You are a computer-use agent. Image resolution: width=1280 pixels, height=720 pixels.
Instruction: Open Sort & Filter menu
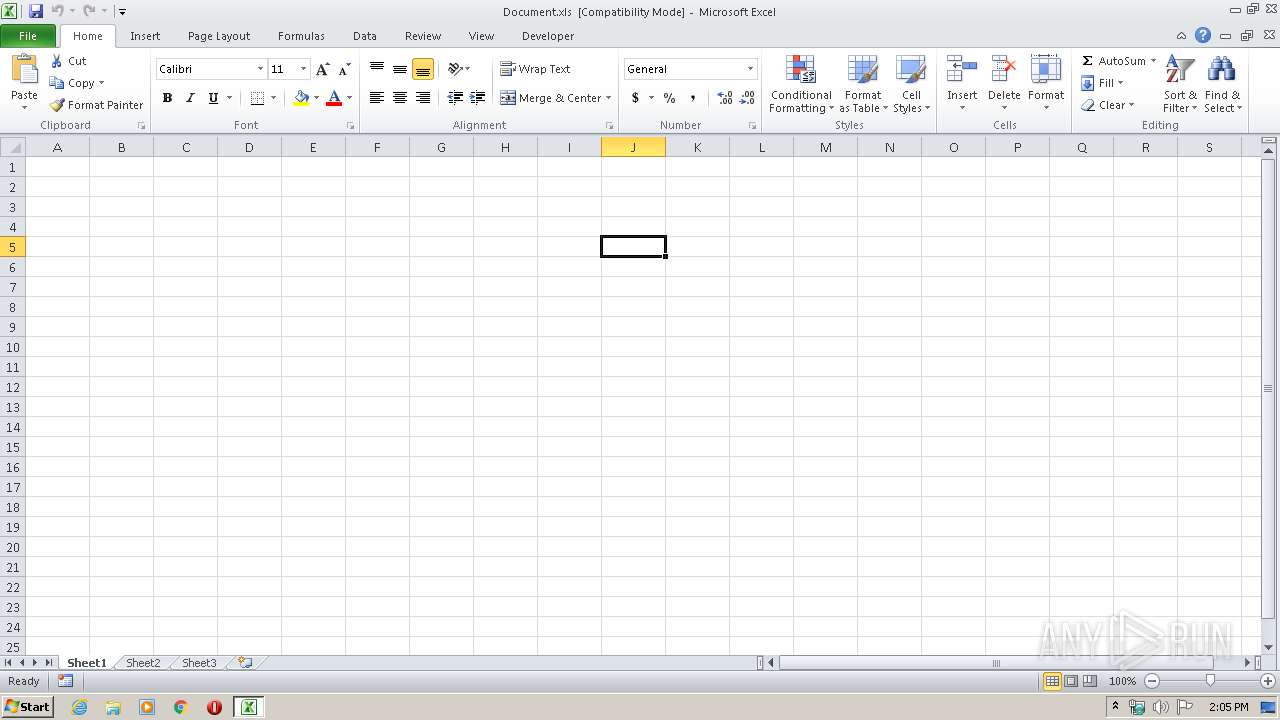click(x=1180, y=84)
